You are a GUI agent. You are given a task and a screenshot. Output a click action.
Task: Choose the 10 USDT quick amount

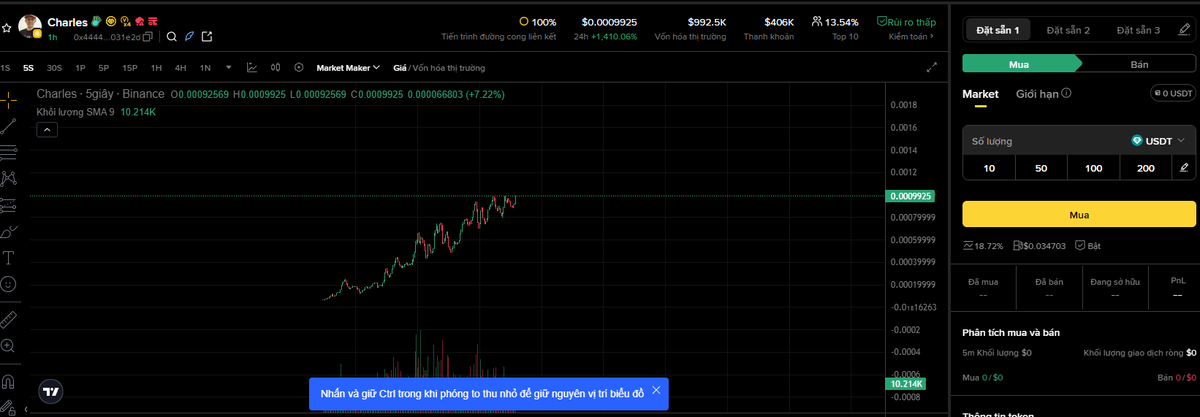point(989,168)
